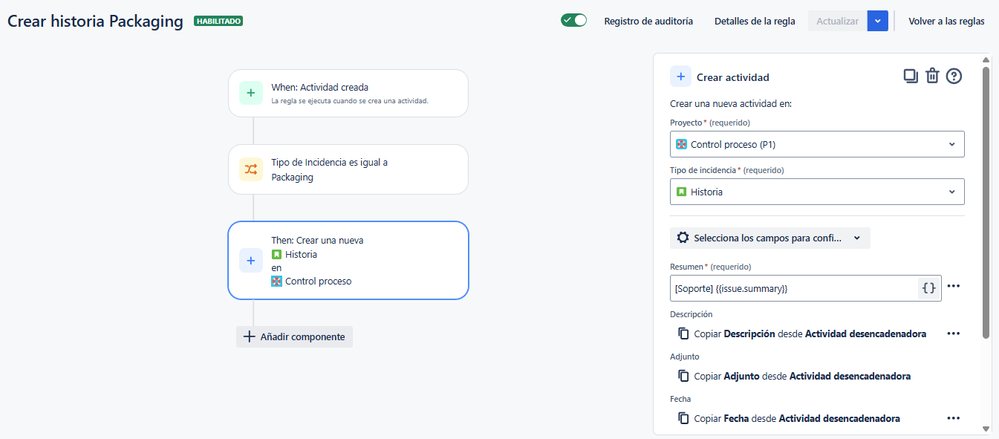The height and width of the screenshot is (439, 999).
Task: Open the Proyecto dropdown
Action: pos(817,144)
